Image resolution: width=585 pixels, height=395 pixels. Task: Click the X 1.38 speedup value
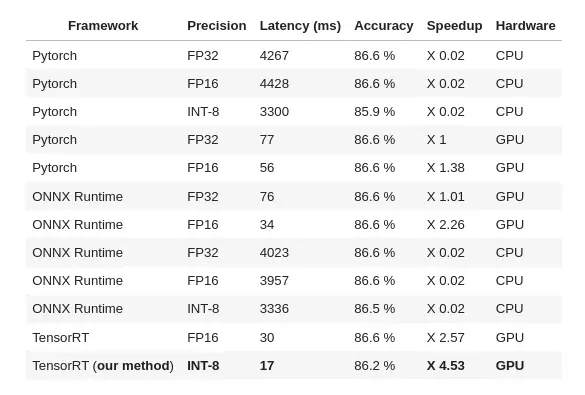click(x=446, y=167)
